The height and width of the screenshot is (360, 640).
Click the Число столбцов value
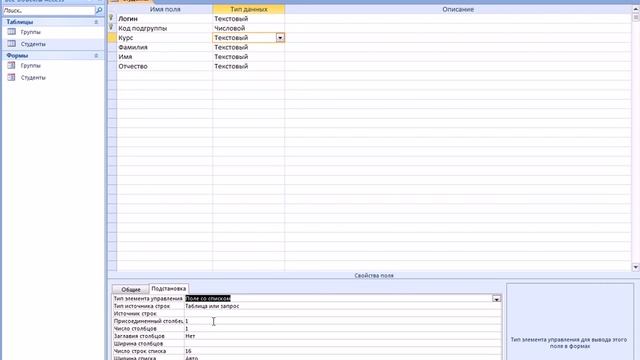tap(342, 329)
